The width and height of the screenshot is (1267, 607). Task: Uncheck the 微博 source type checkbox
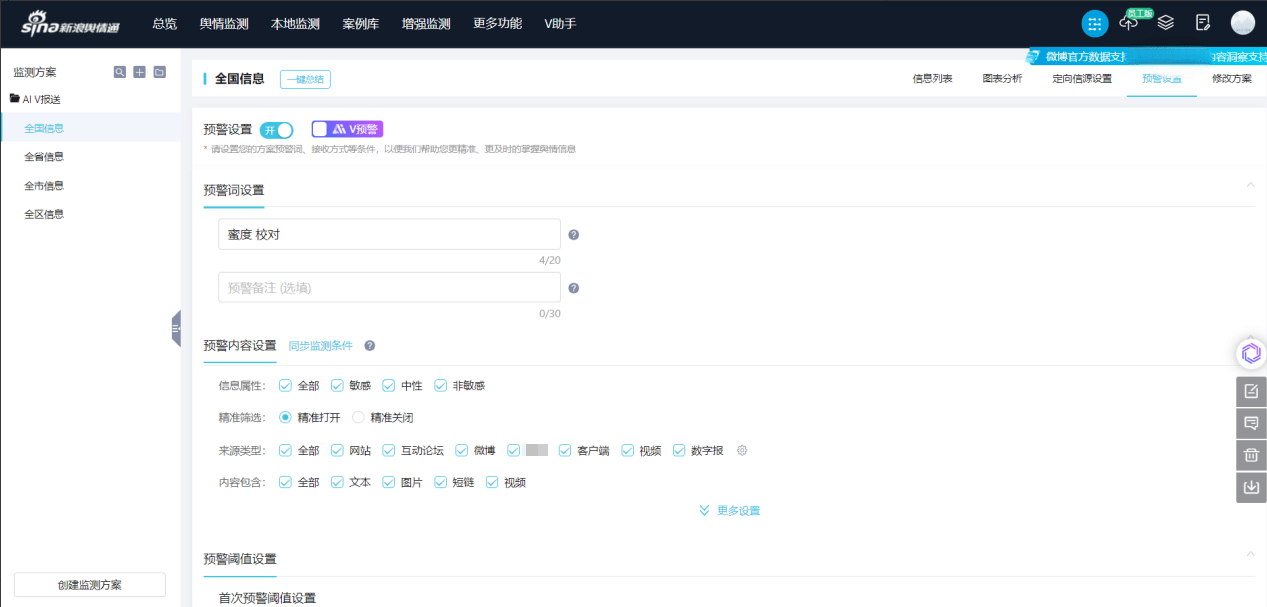click(463, 450)
